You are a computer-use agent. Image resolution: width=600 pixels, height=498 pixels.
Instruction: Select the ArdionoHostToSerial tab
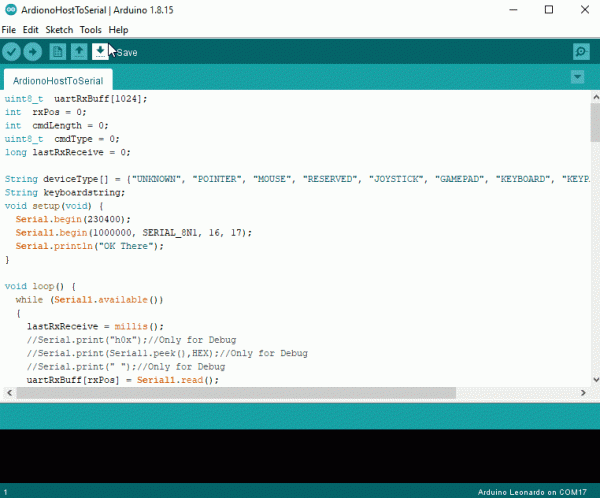coord(57,79)
